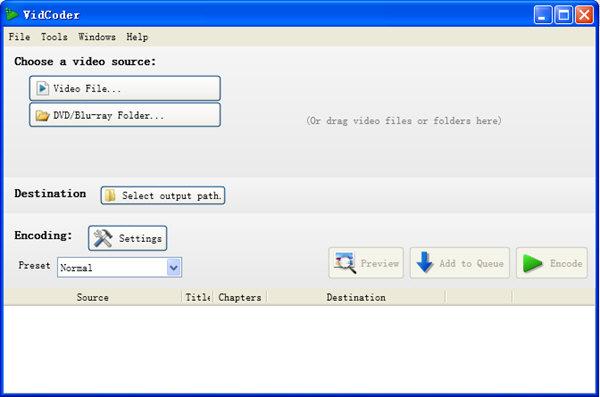Click the open folder icon on DVD/Blu-ray button
Viewport: 600px width, 397px height.
pyautogui.click(x=42, y=115)
